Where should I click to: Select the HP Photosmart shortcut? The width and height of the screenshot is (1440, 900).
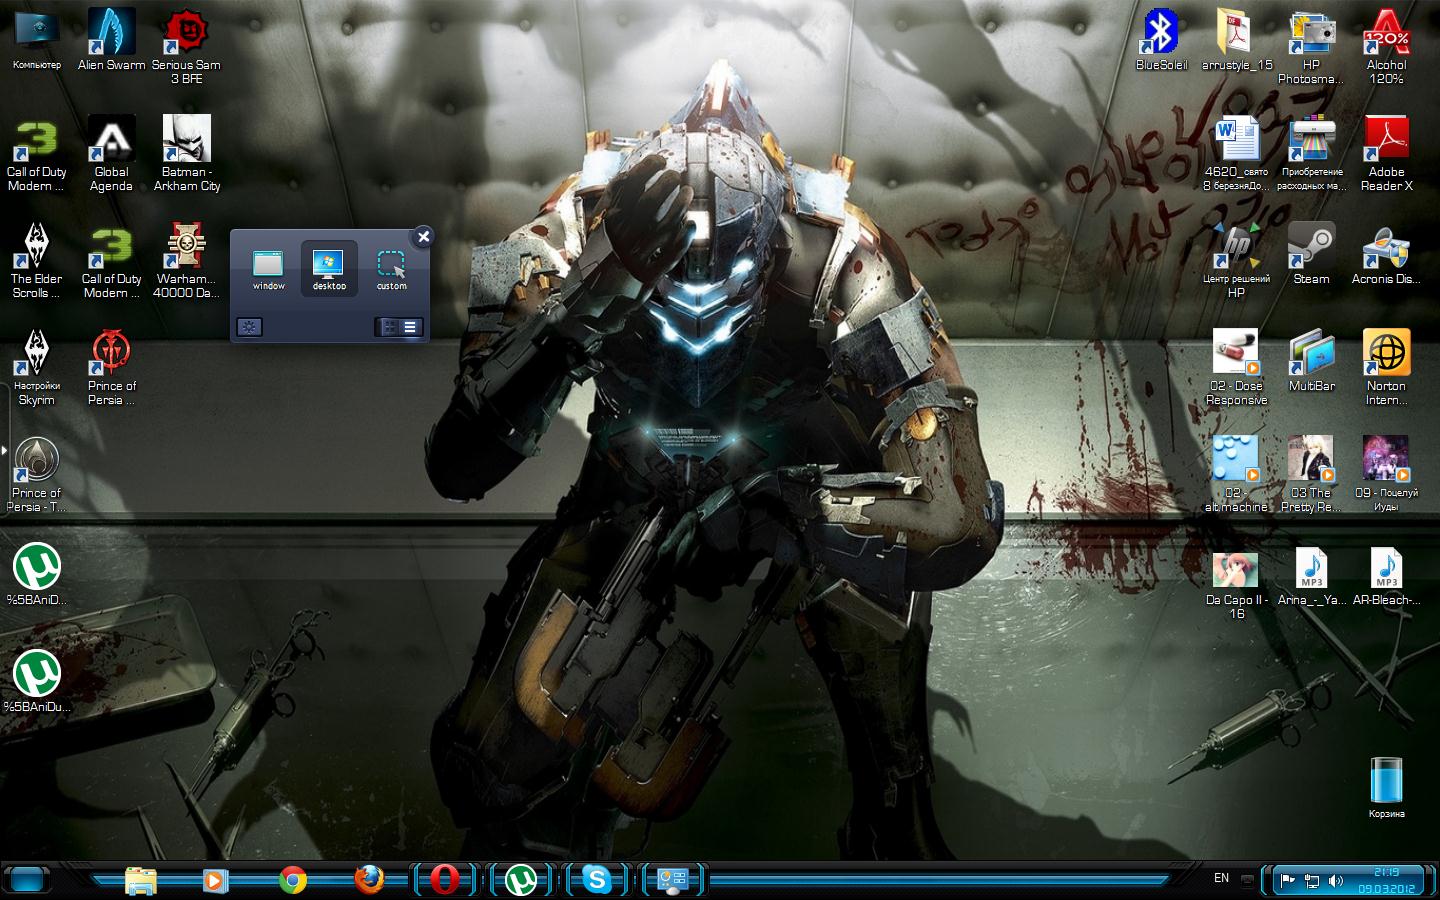pos(1311,46)
